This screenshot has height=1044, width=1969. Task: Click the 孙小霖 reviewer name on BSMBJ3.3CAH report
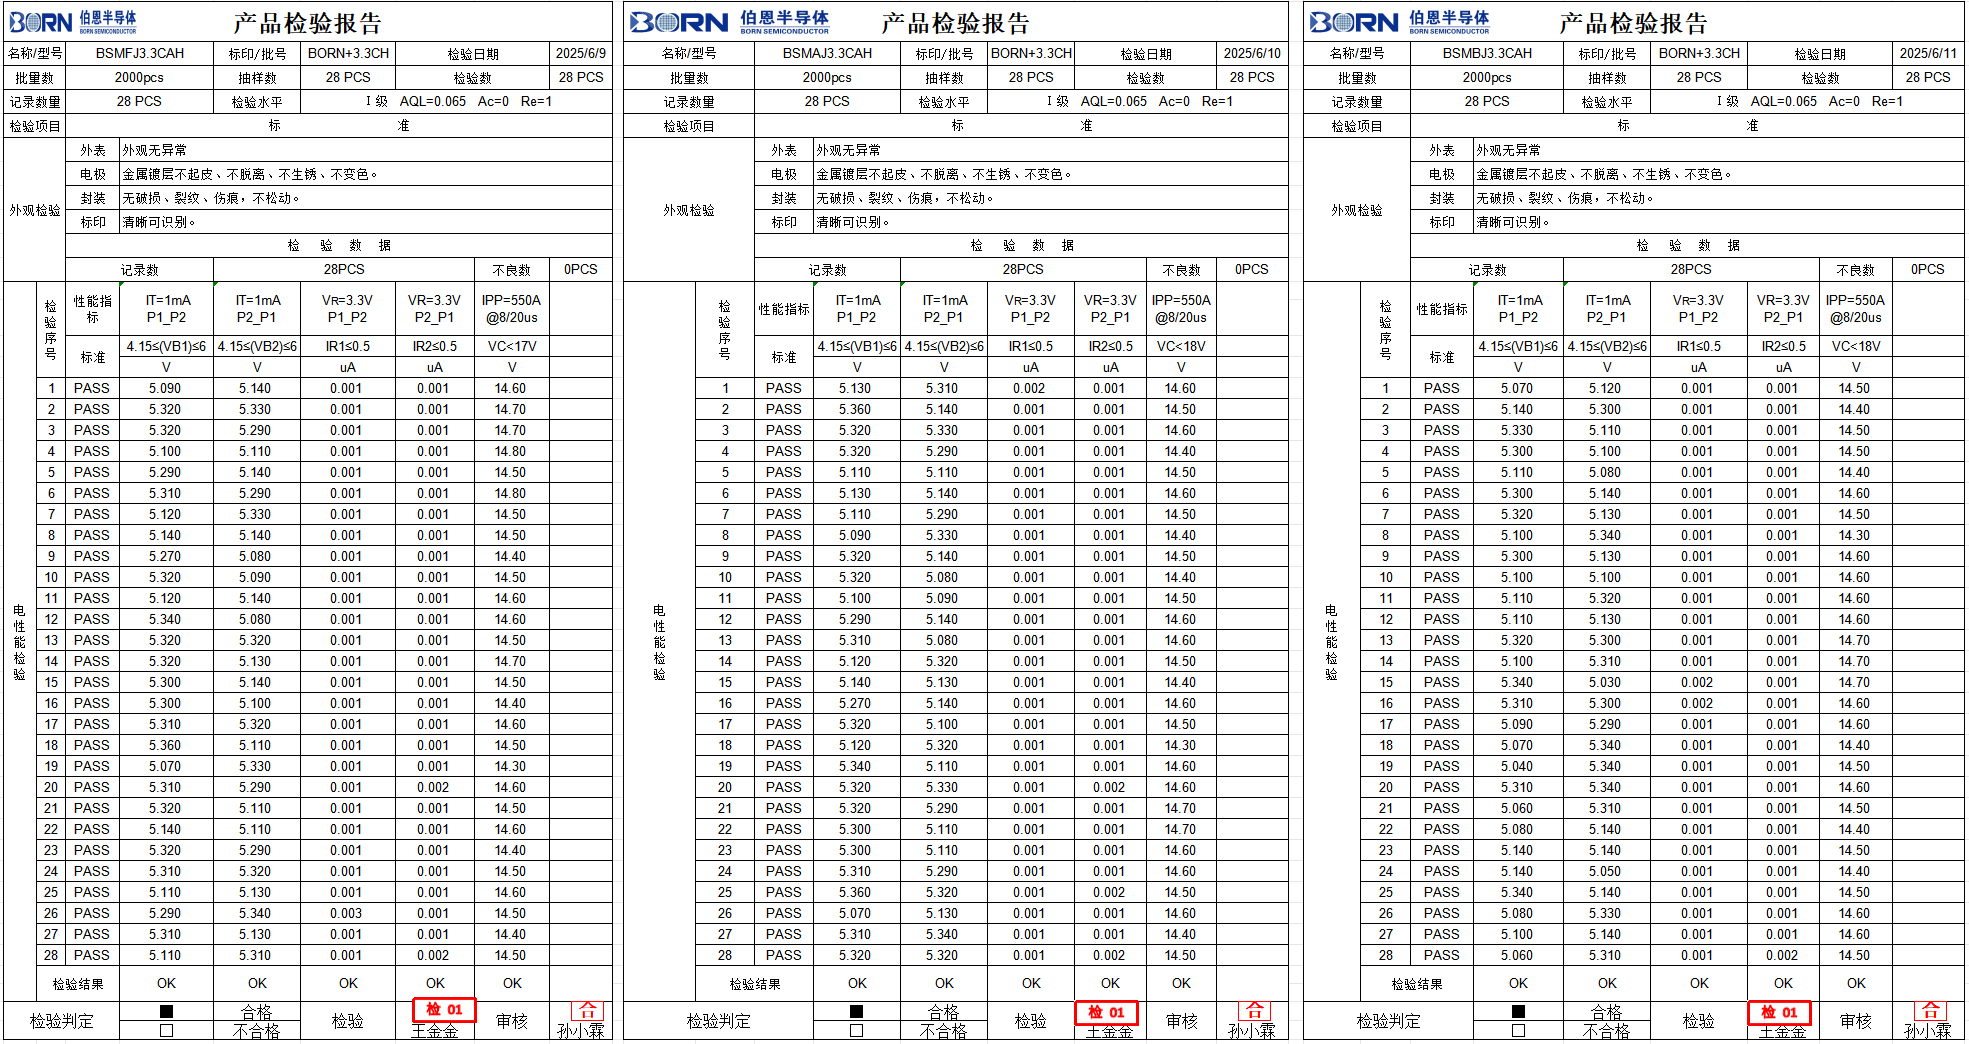[x=1927, y=1032]
